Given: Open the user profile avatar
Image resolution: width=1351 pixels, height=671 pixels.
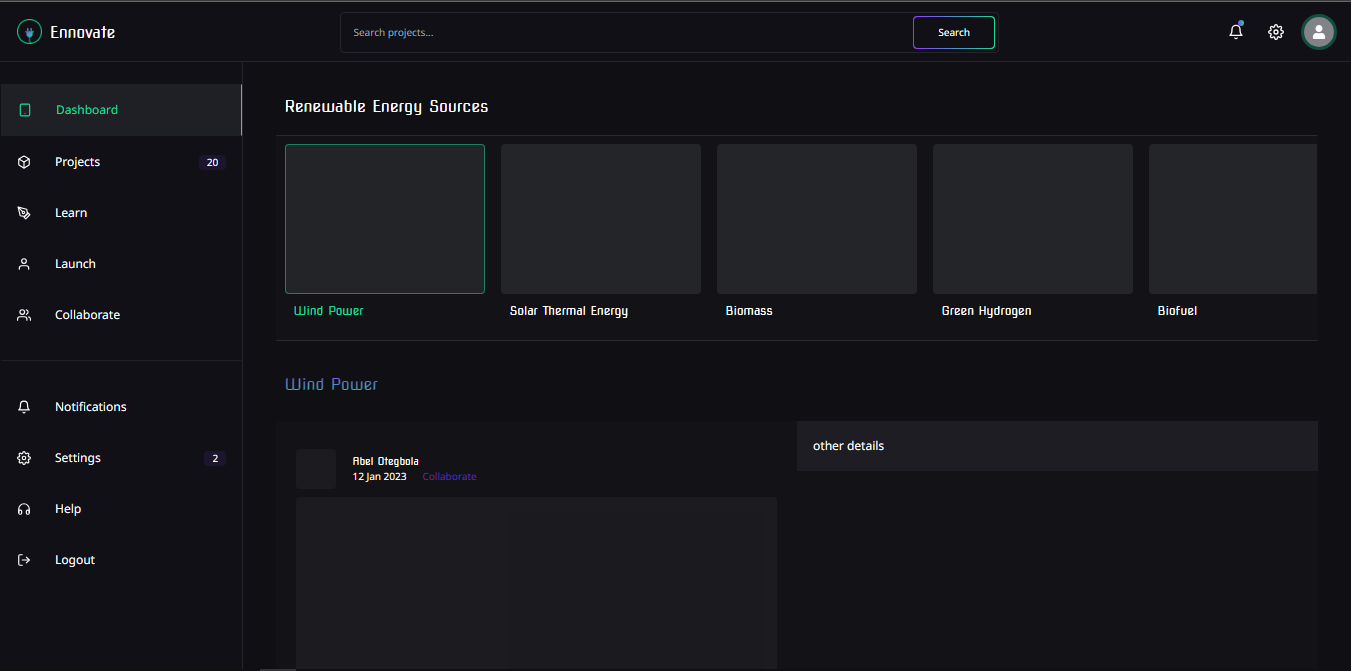Looking at the screenshot, I should tap(1318, 32).
